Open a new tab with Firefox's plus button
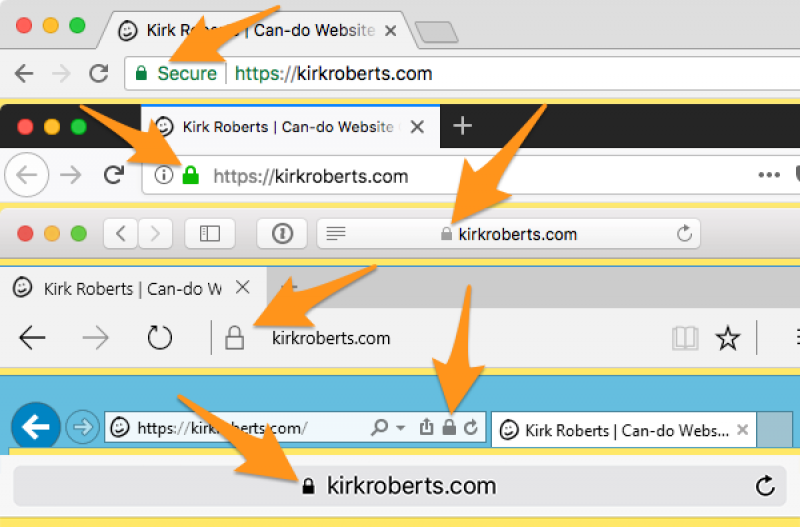 tap(461, 126)
